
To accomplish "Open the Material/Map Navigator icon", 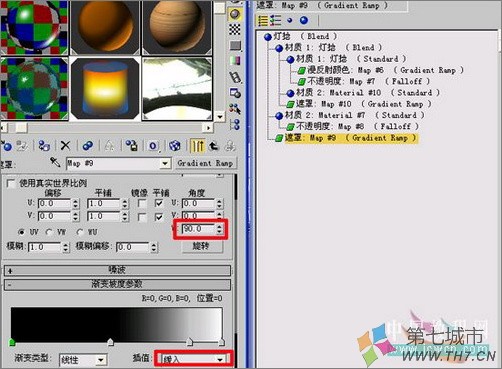I will (235, 124).
